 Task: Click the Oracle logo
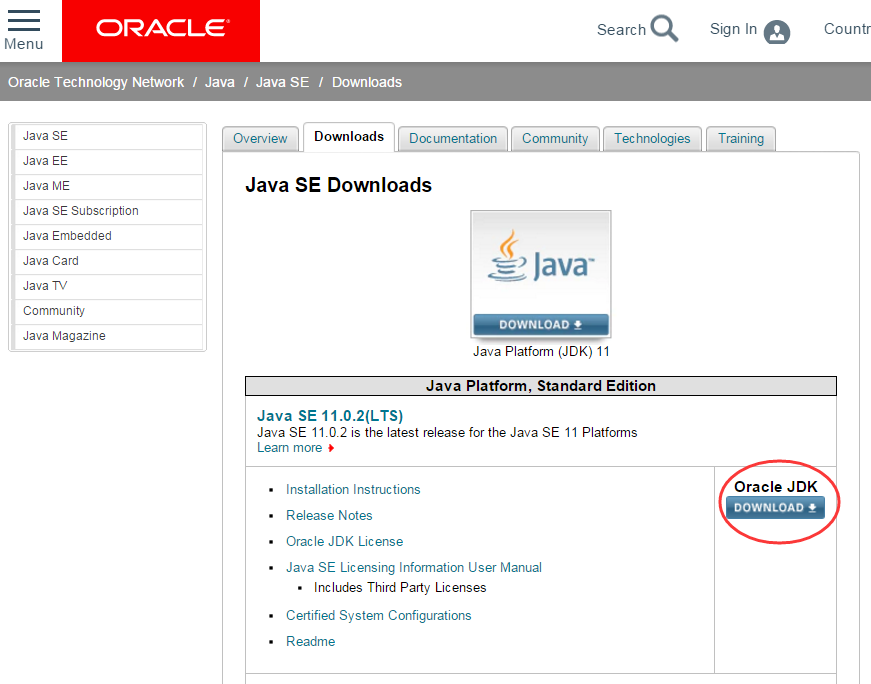[x=161, y=31]
